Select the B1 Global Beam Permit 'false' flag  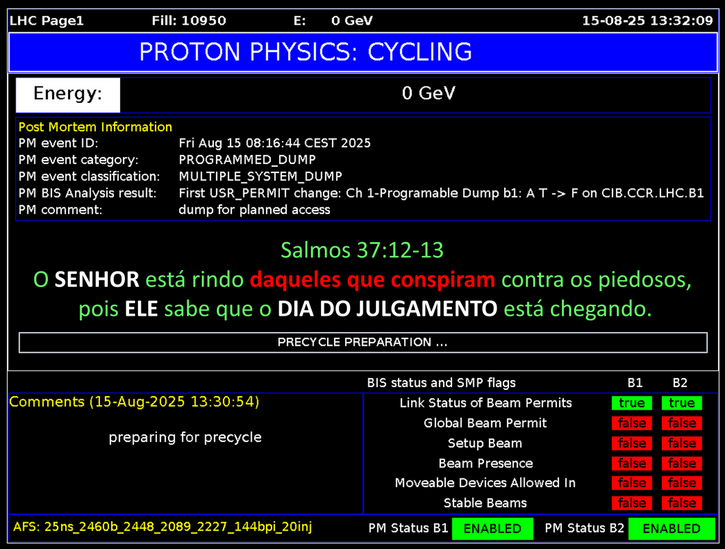pos(631,423)
